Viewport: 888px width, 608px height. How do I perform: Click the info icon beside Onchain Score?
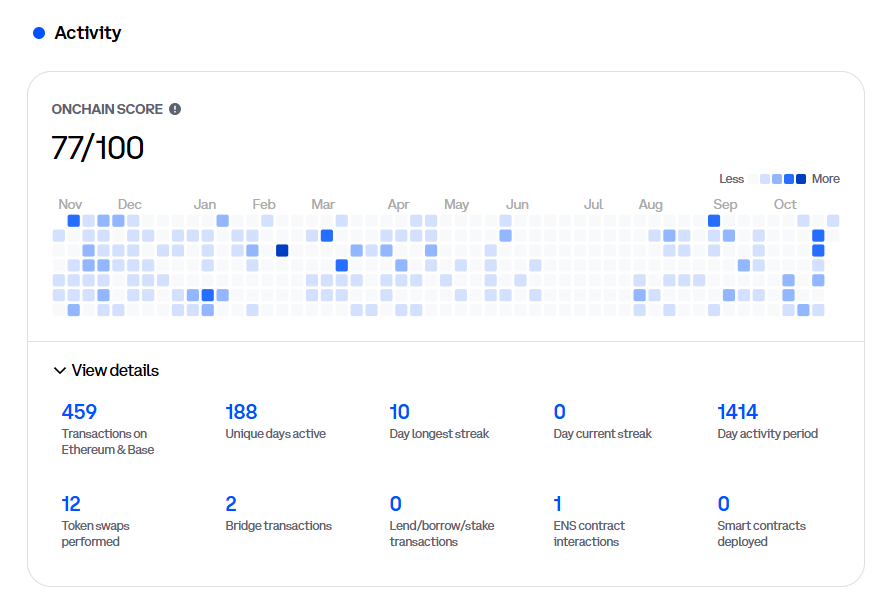pos(175,109)
